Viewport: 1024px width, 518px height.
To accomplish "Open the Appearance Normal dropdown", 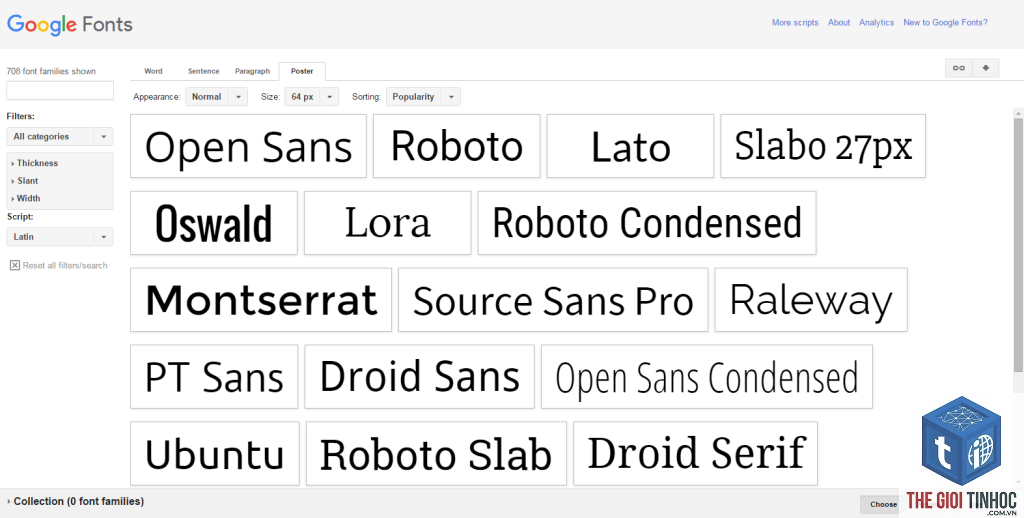I will point(216,97).
